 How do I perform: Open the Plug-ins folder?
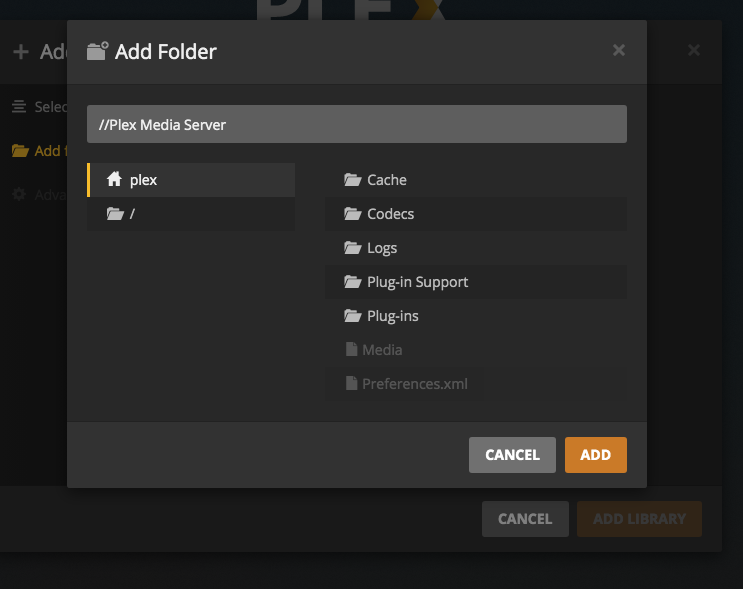(x=476, y=316)
